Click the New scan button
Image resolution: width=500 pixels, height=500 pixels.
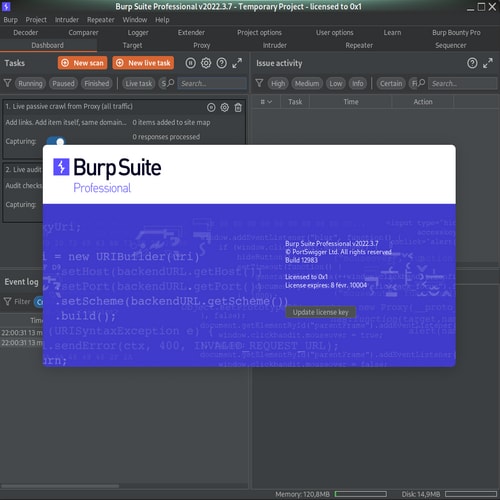tap(82, 63)
